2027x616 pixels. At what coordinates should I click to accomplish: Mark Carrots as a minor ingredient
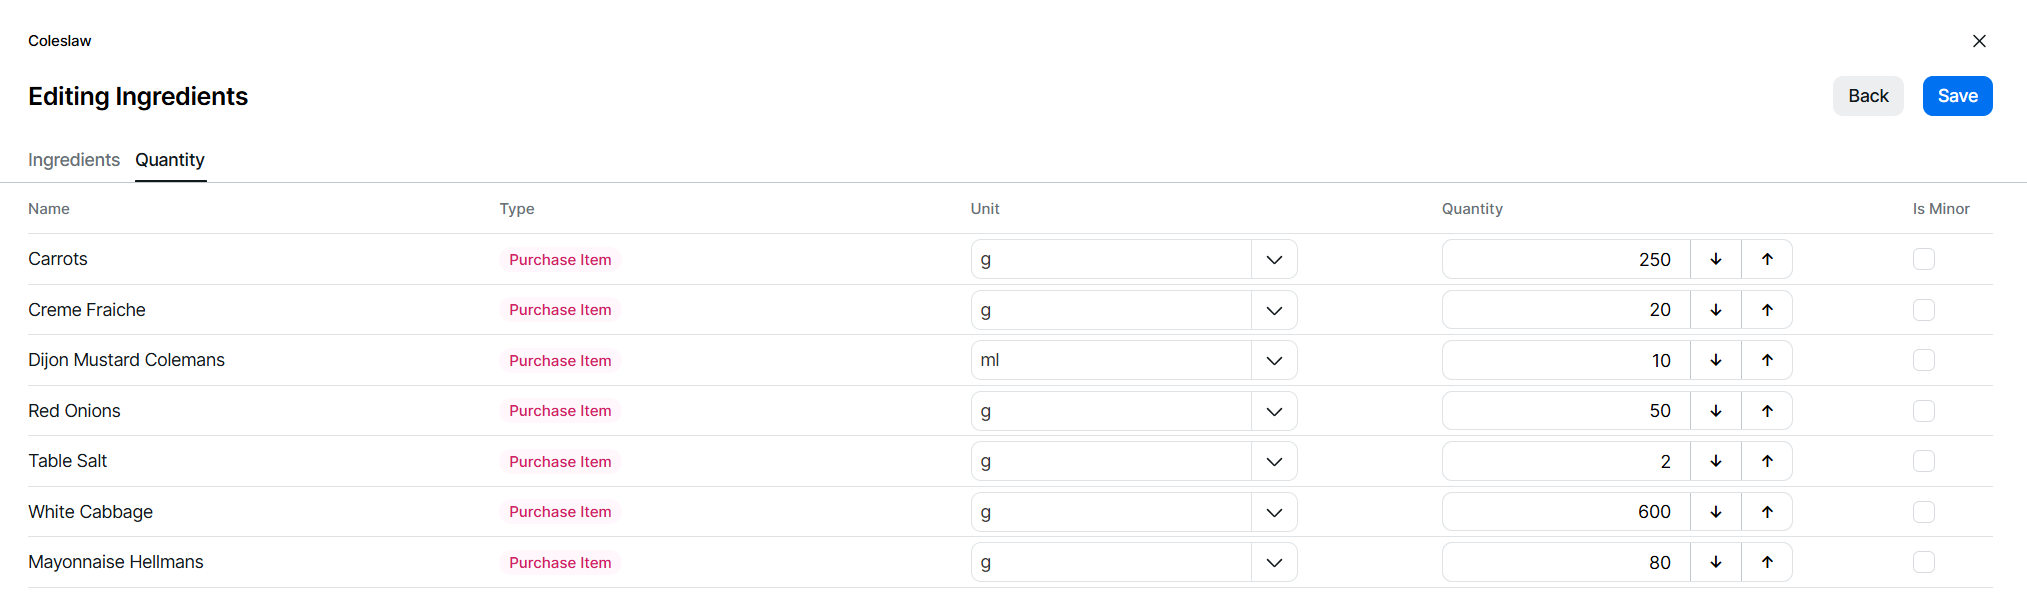(x=1924, y=259)
